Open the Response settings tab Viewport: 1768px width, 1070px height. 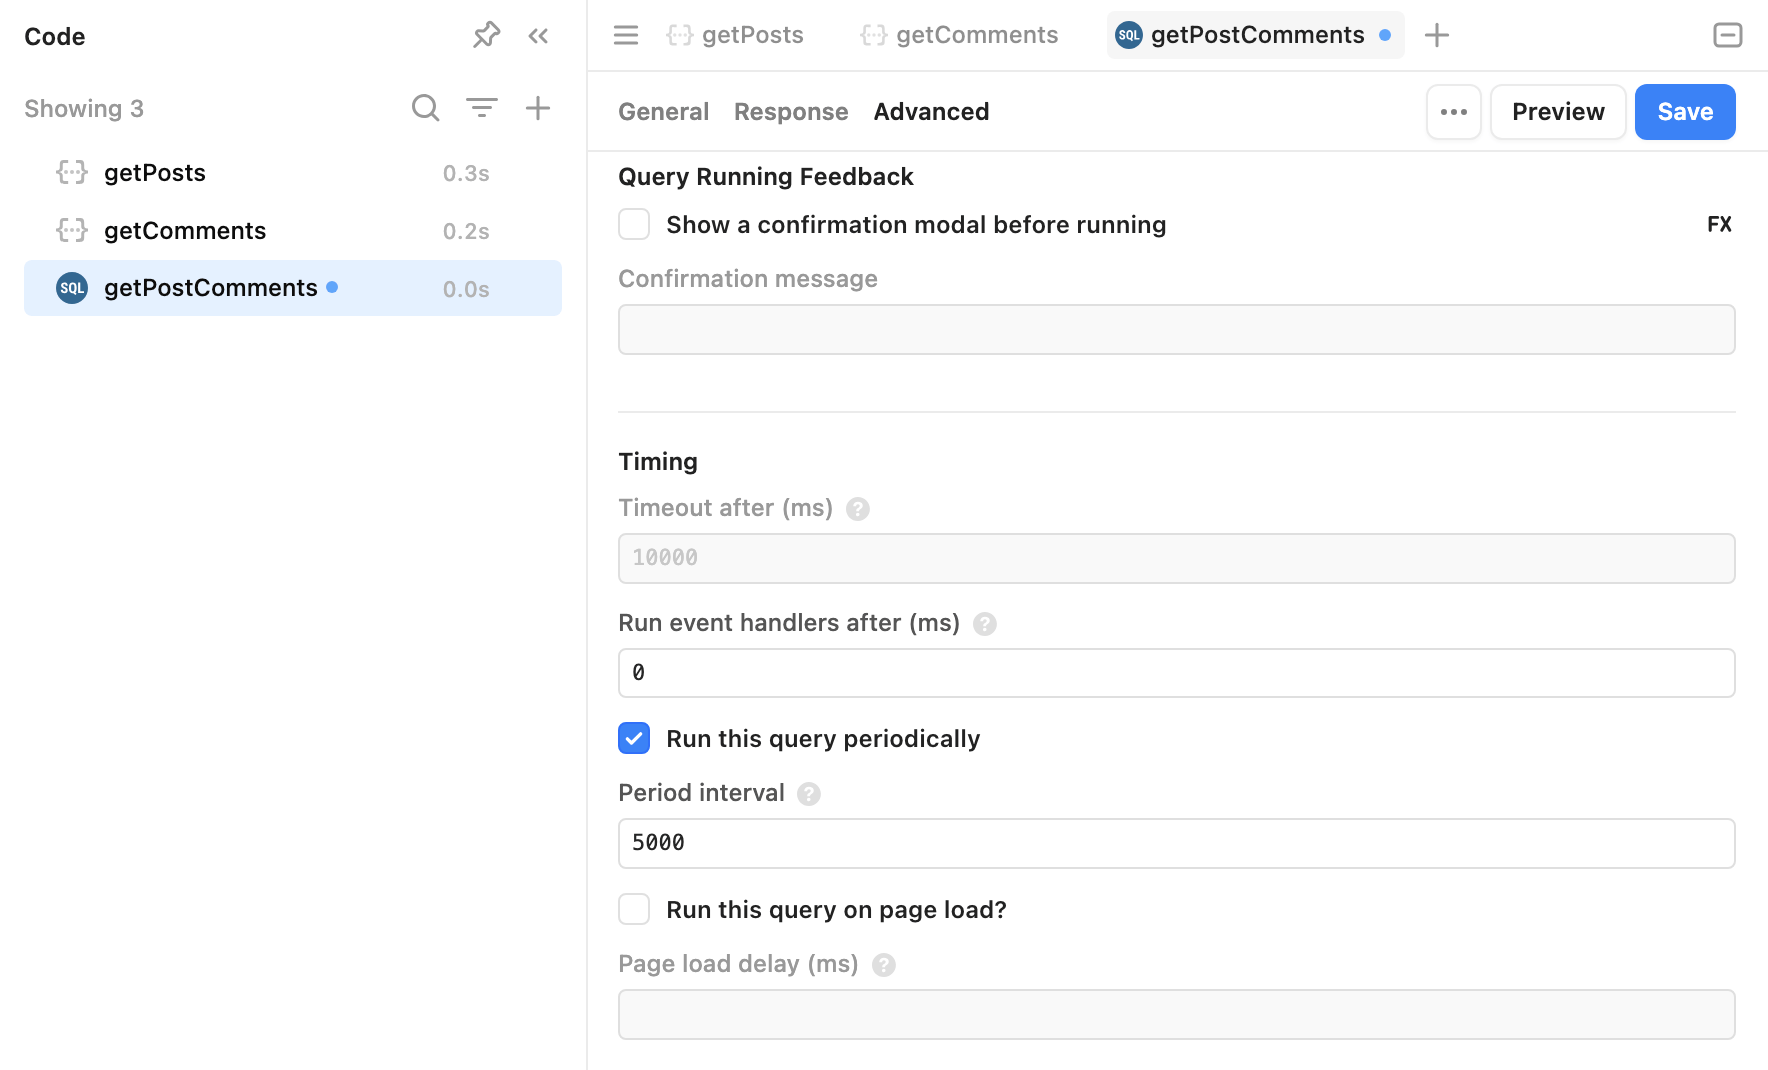point(791,112)
